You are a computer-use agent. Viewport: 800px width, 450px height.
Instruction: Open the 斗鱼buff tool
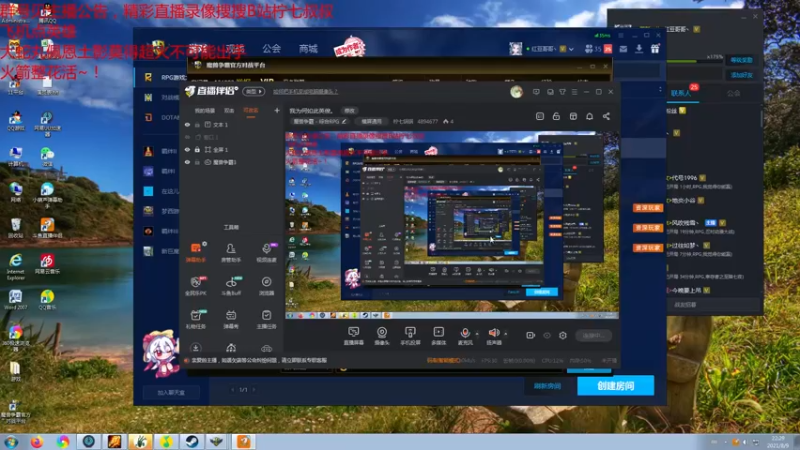[x=231, y=286]
